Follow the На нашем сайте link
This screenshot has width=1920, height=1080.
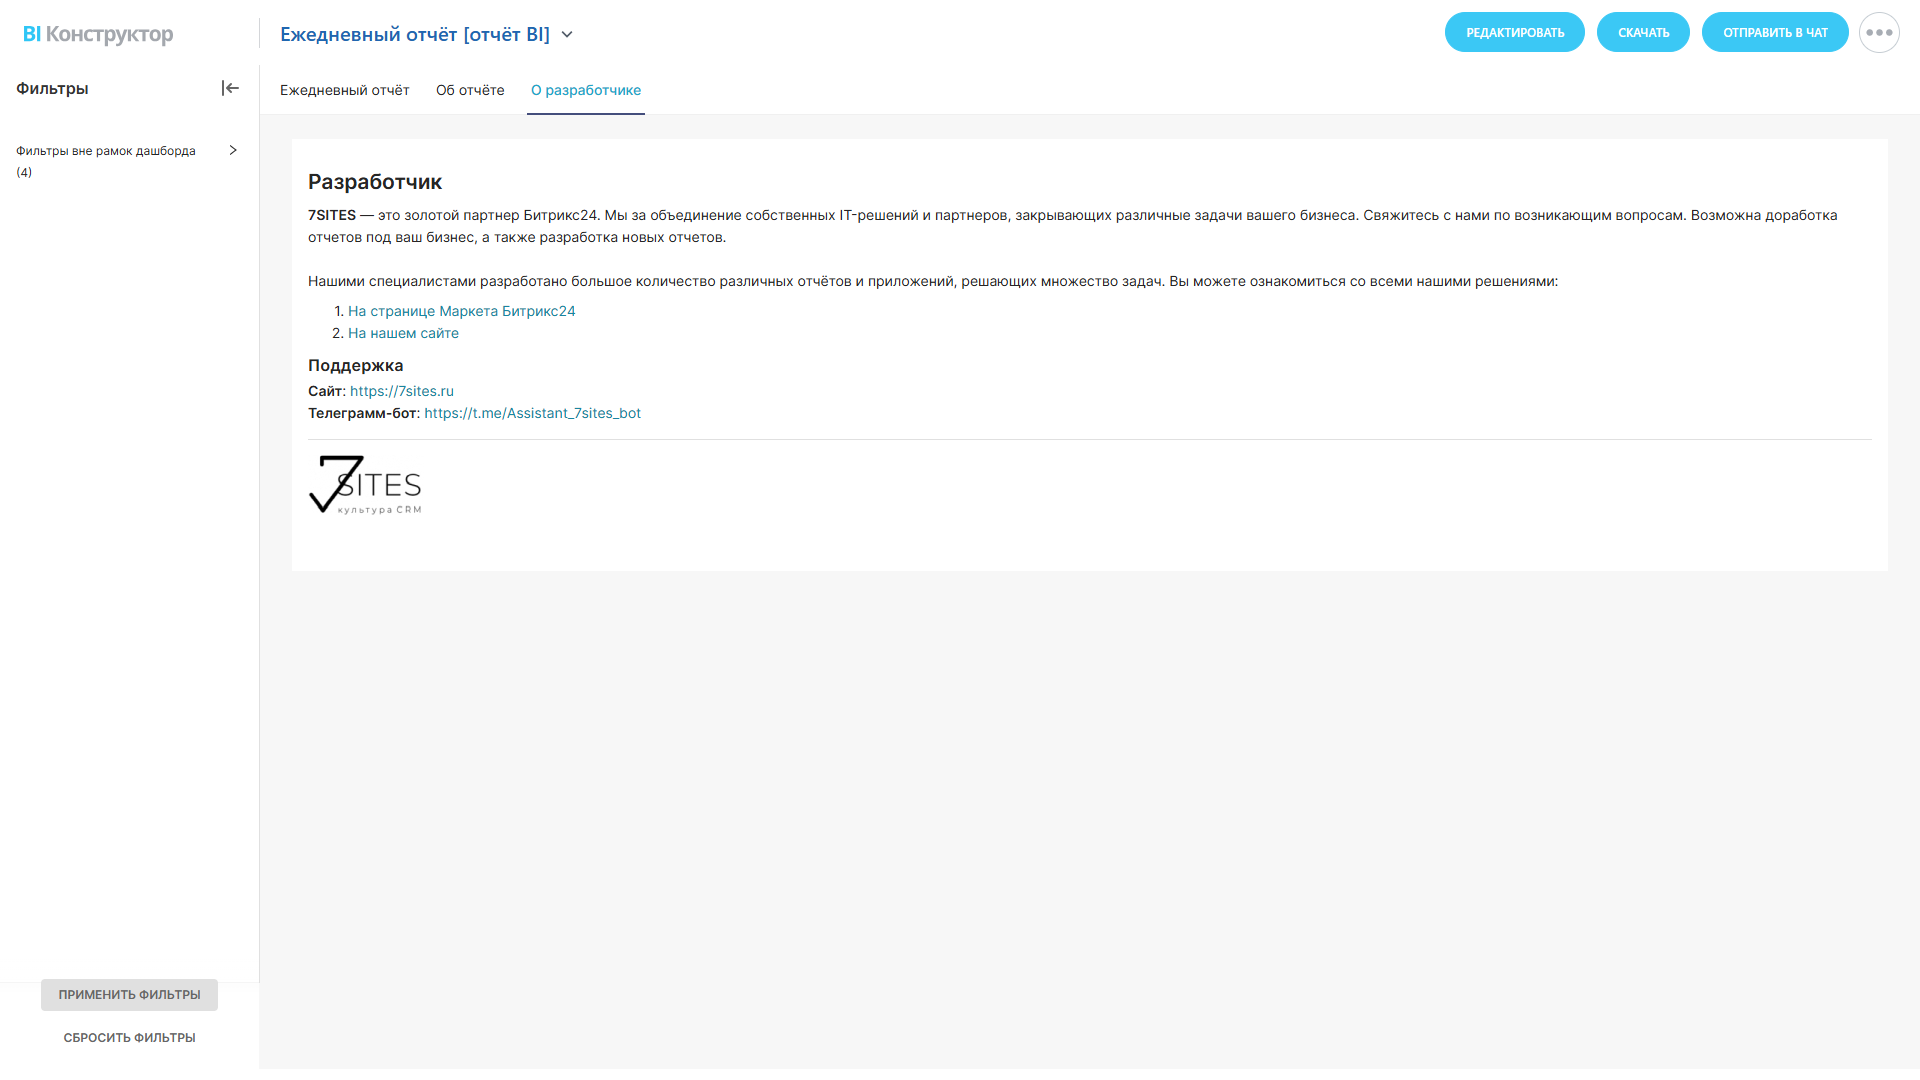click(x=403, y=333)
